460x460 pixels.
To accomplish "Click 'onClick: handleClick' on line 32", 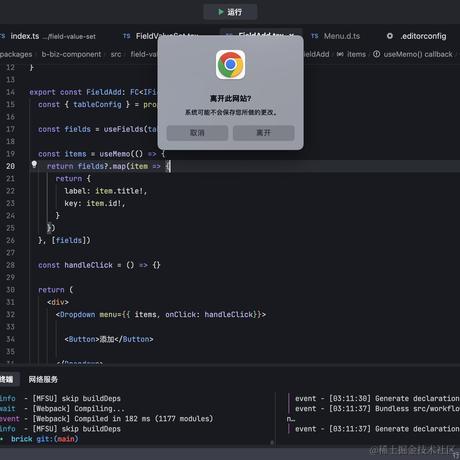I will coord(209,314).
